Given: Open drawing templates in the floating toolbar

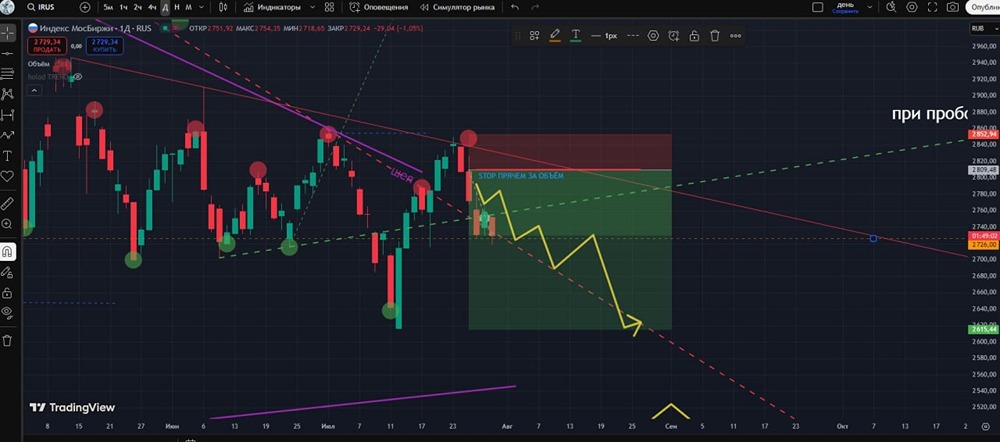Looking at the screenshot, I should [534, 36].
